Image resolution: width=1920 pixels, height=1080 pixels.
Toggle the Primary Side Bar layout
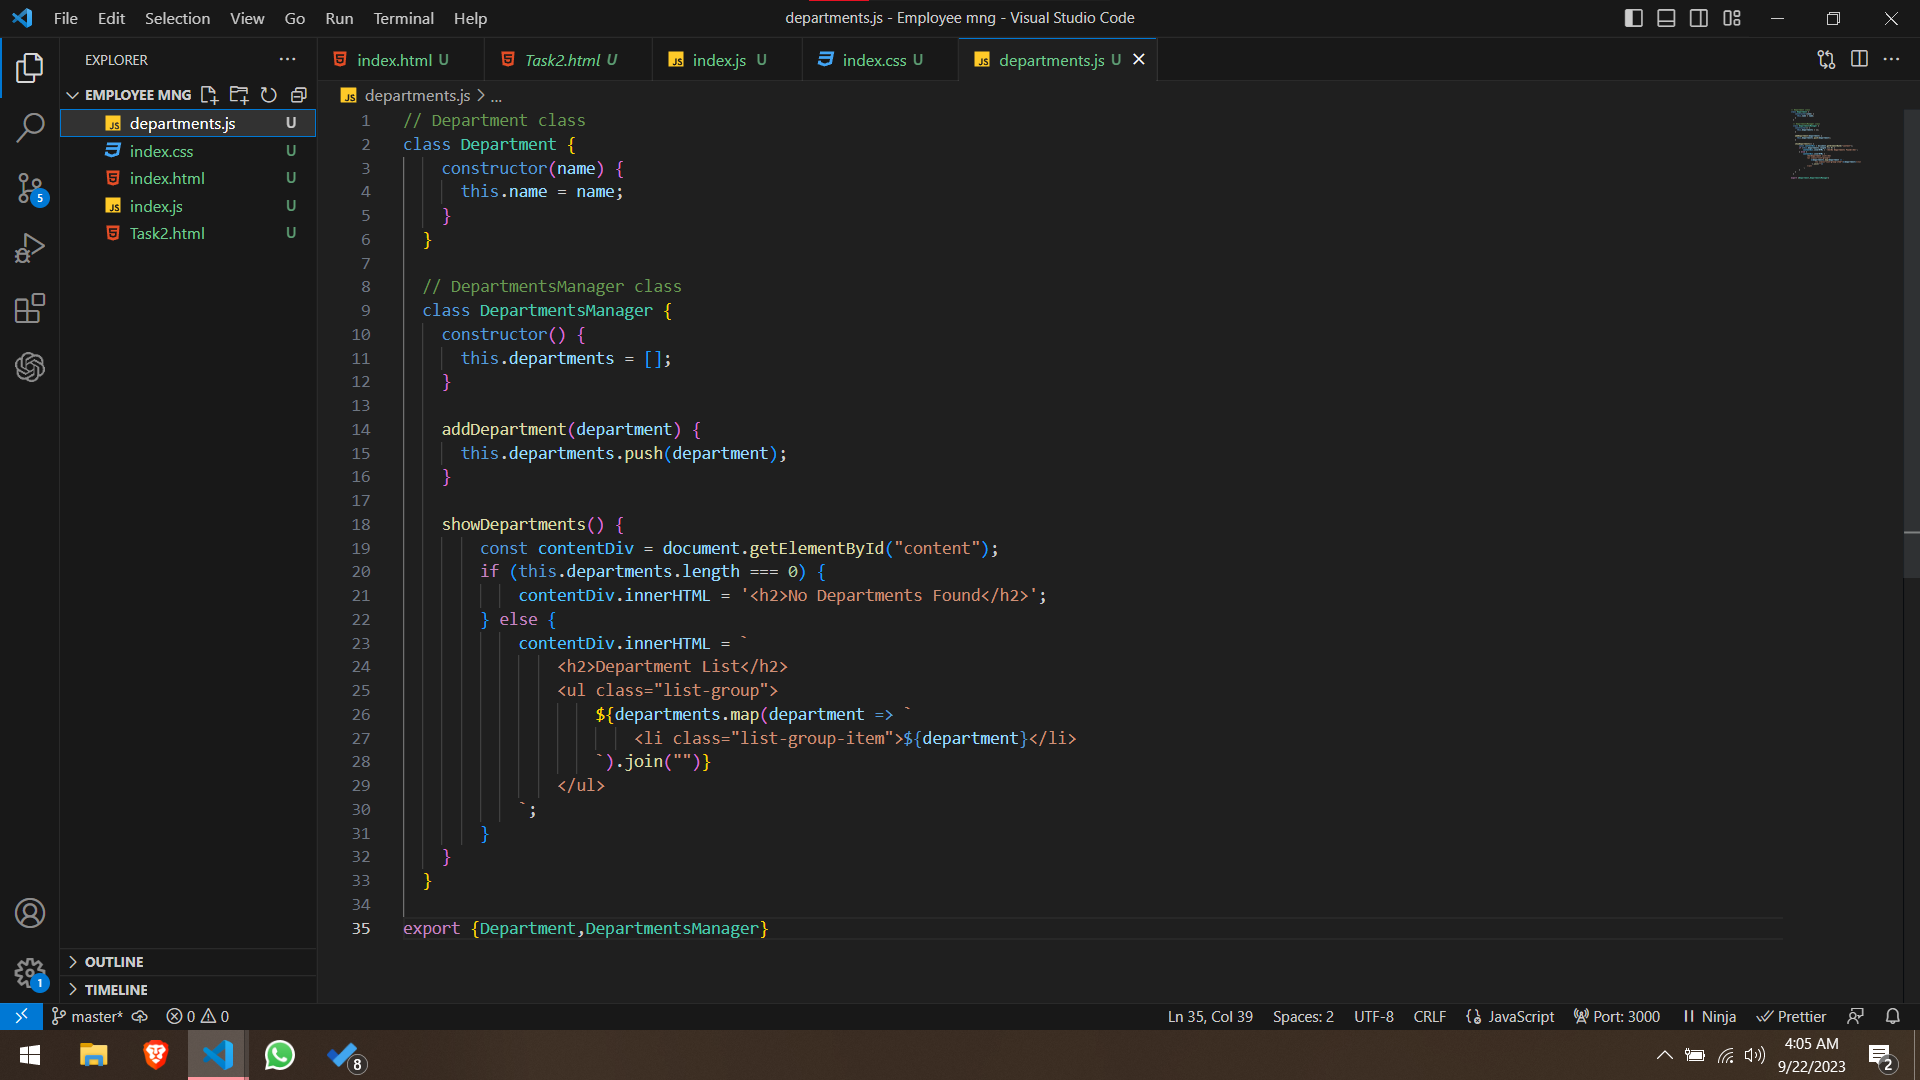[x=1633, y=18]
